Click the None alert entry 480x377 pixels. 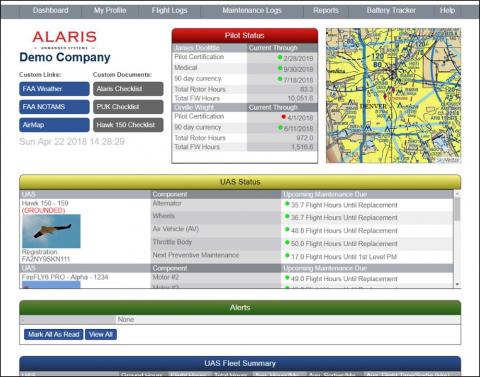pos(126,320)
